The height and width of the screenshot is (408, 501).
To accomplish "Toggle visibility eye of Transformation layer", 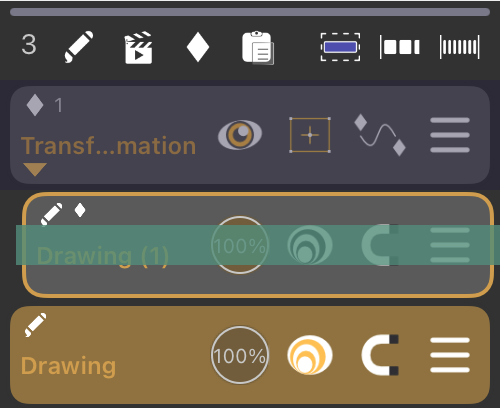I will [x=240, y=135].
